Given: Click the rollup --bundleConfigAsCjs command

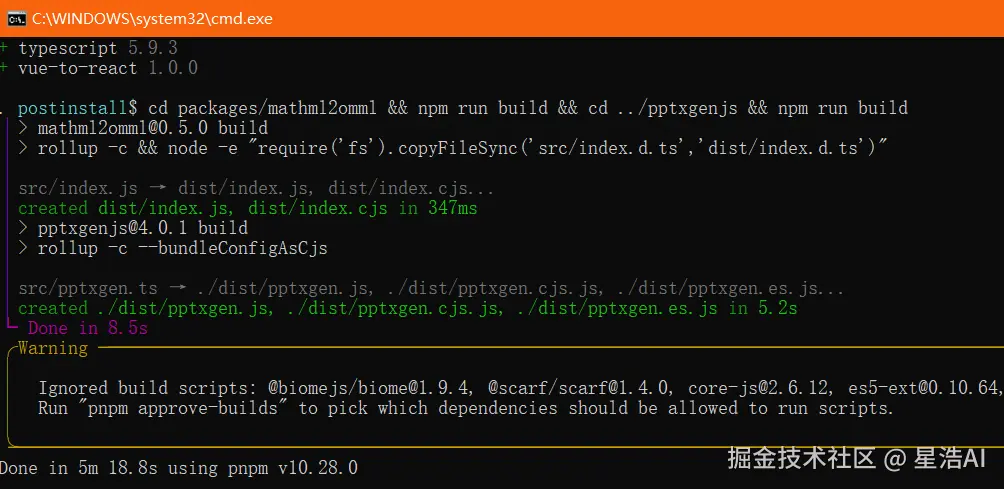Looking at the screenshot, I should pyautogui.click(x=182, y=248).
